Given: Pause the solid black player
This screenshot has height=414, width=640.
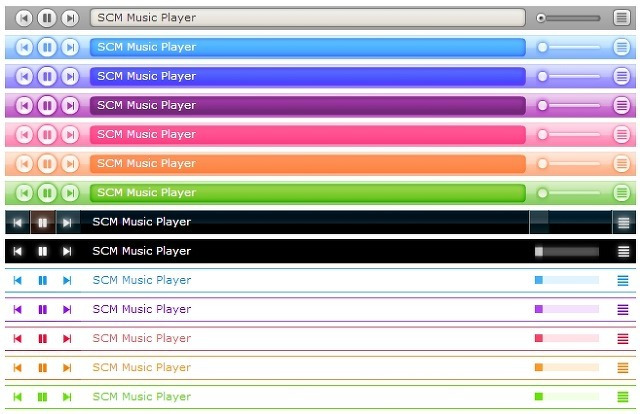Looking at the screenshot, I should click(42, 251).
